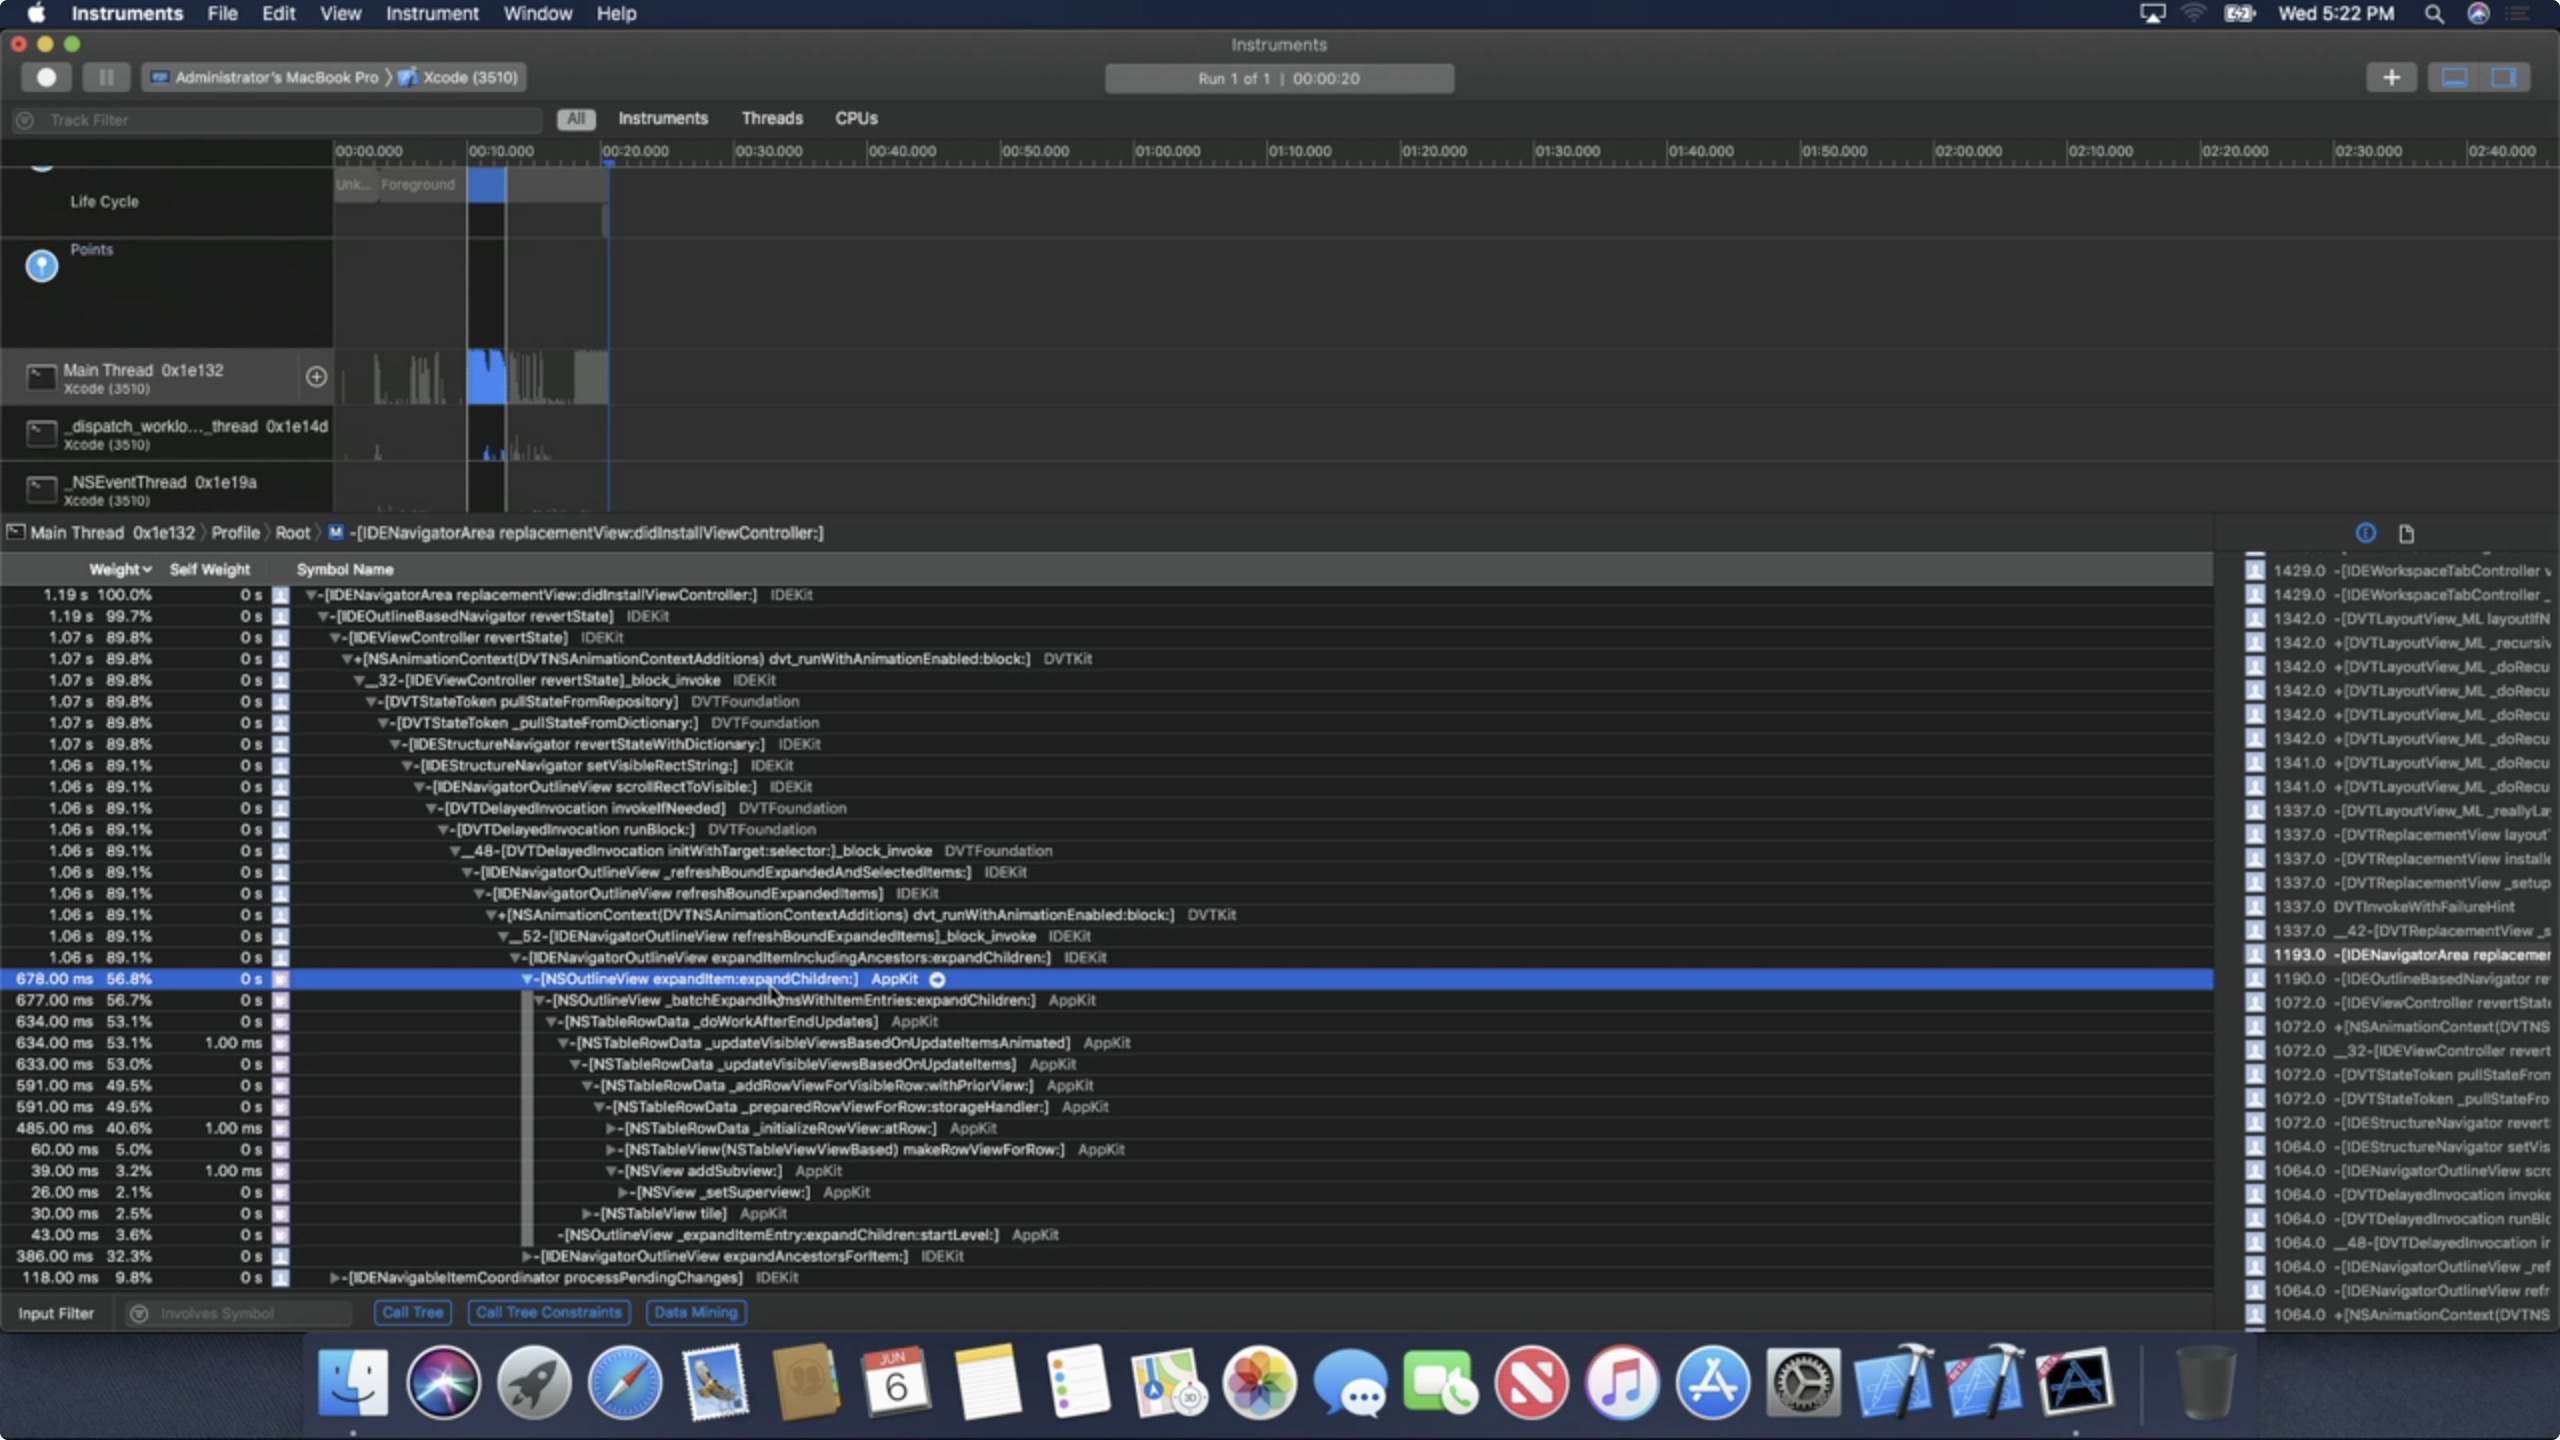Screen dimensions: 2560x1440
Task: Click focus arrow beside expandItem:expandChildren: row
Action: point(937,979)
